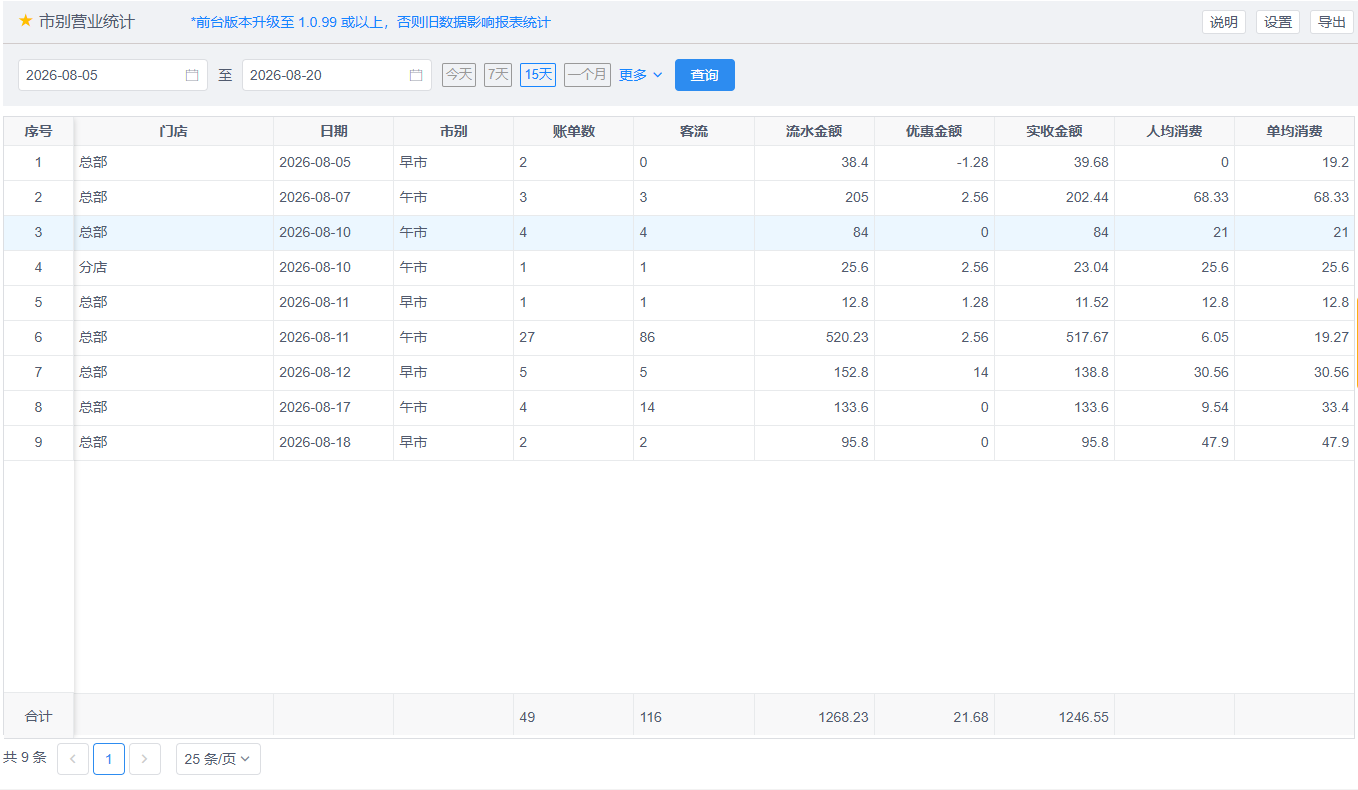Click the 138.8 实收金额 value
Screen dimensions: 1358x790
[1091, 372]
